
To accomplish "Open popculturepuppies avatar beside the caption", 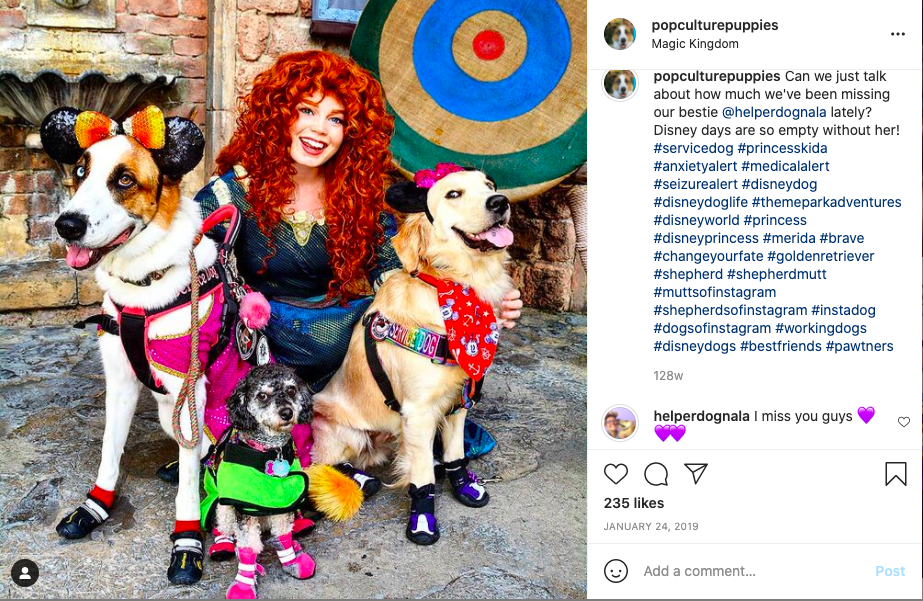I will [x=620, y=84].
